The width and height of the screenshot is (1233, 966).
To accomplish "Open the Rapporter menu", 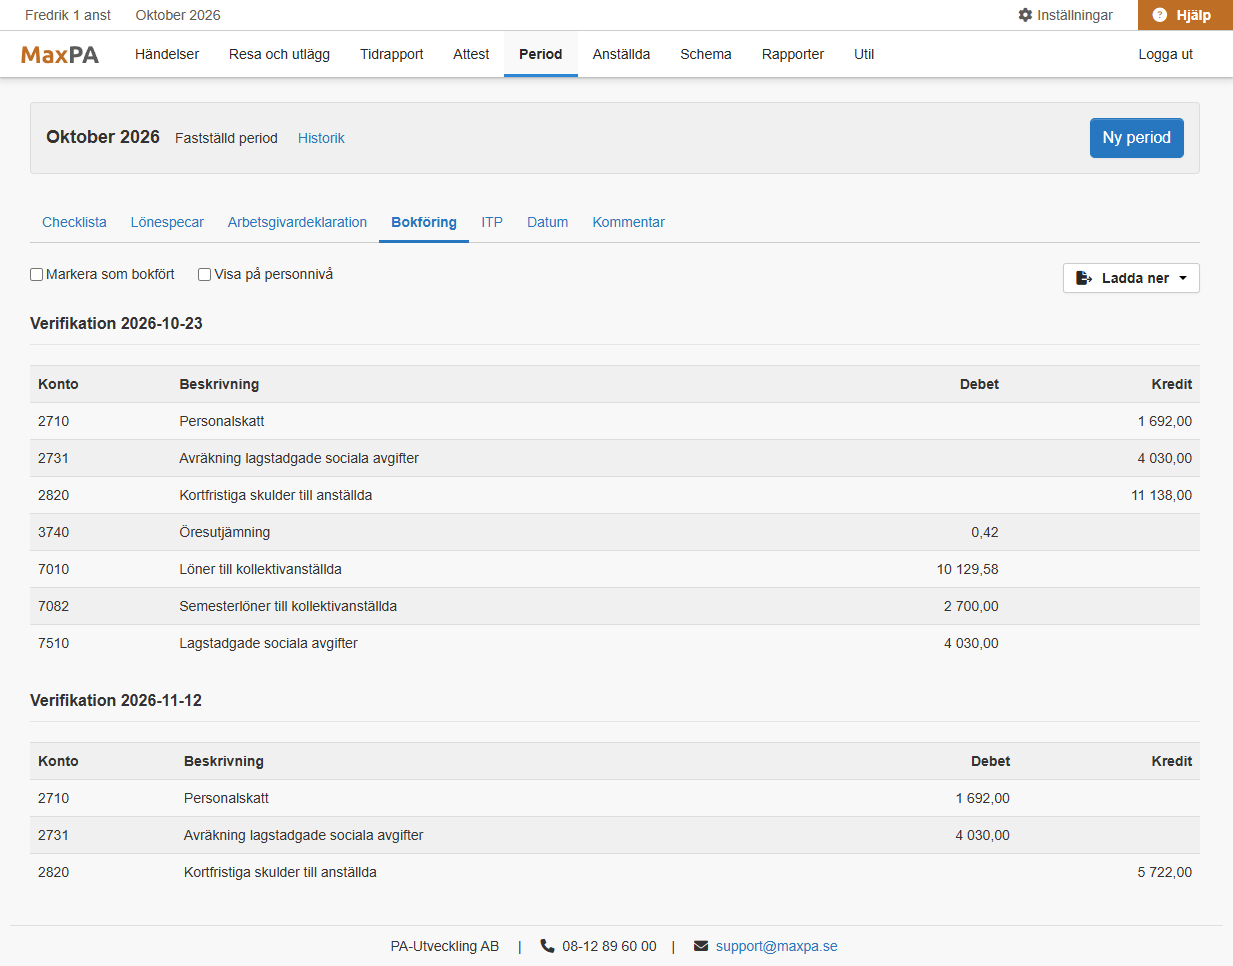I will coord(793,54).
